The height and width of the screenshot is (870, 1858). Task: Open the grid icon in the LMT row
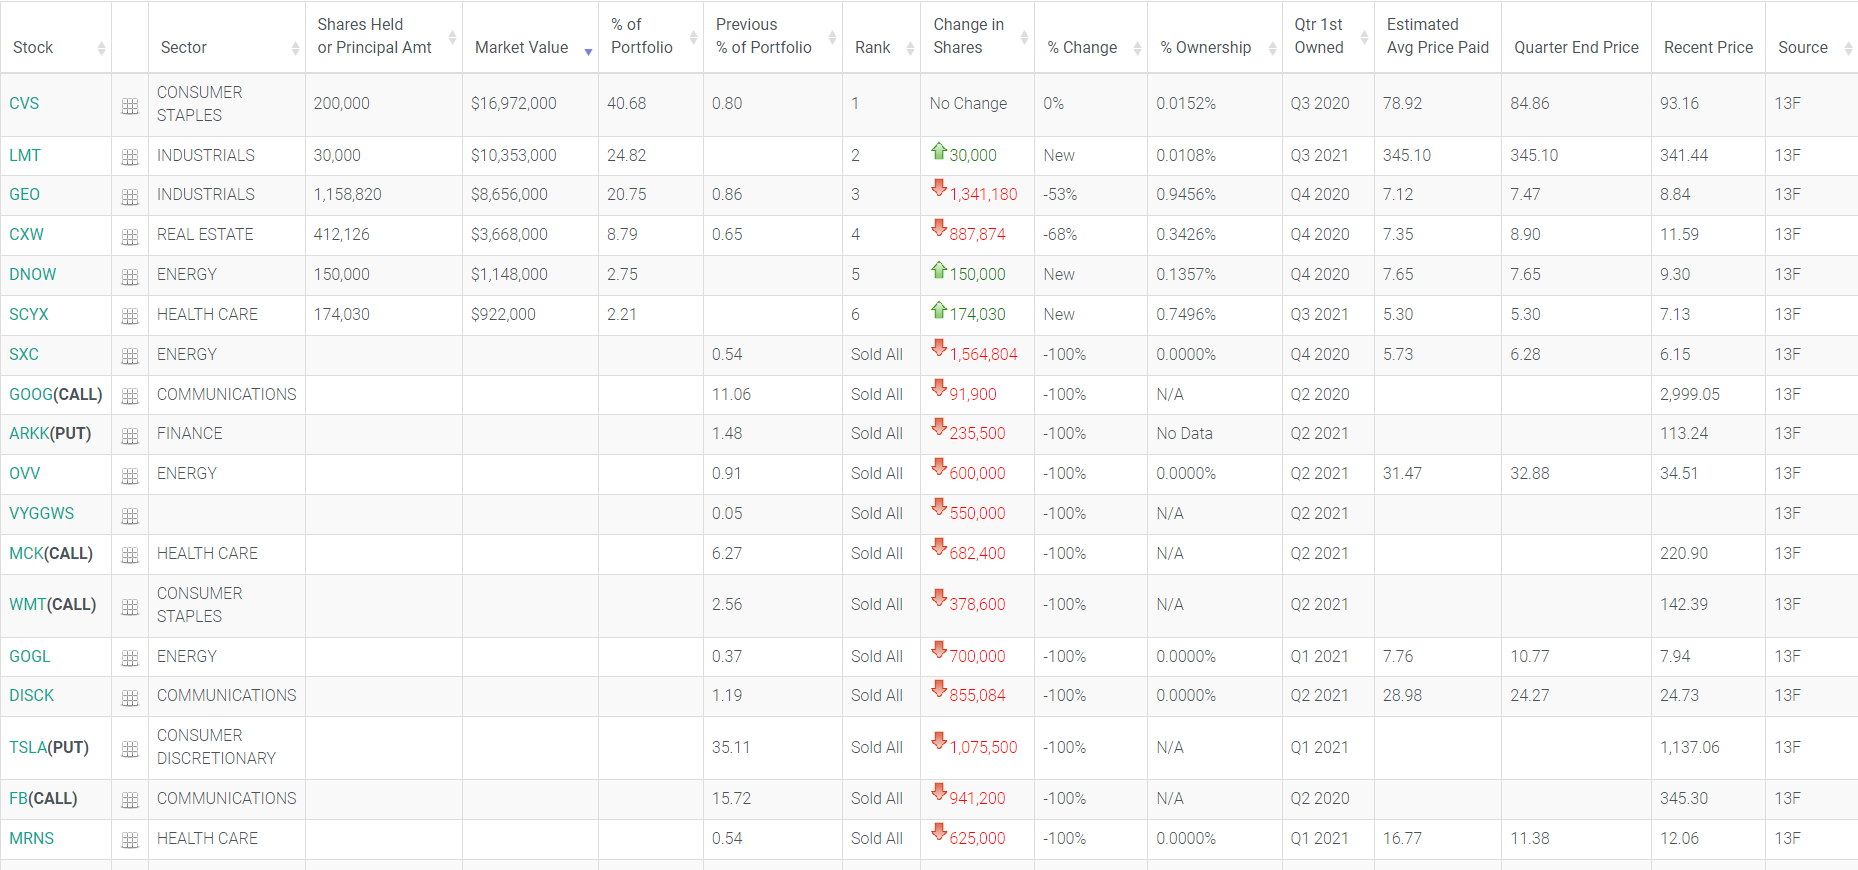[130, 157]
